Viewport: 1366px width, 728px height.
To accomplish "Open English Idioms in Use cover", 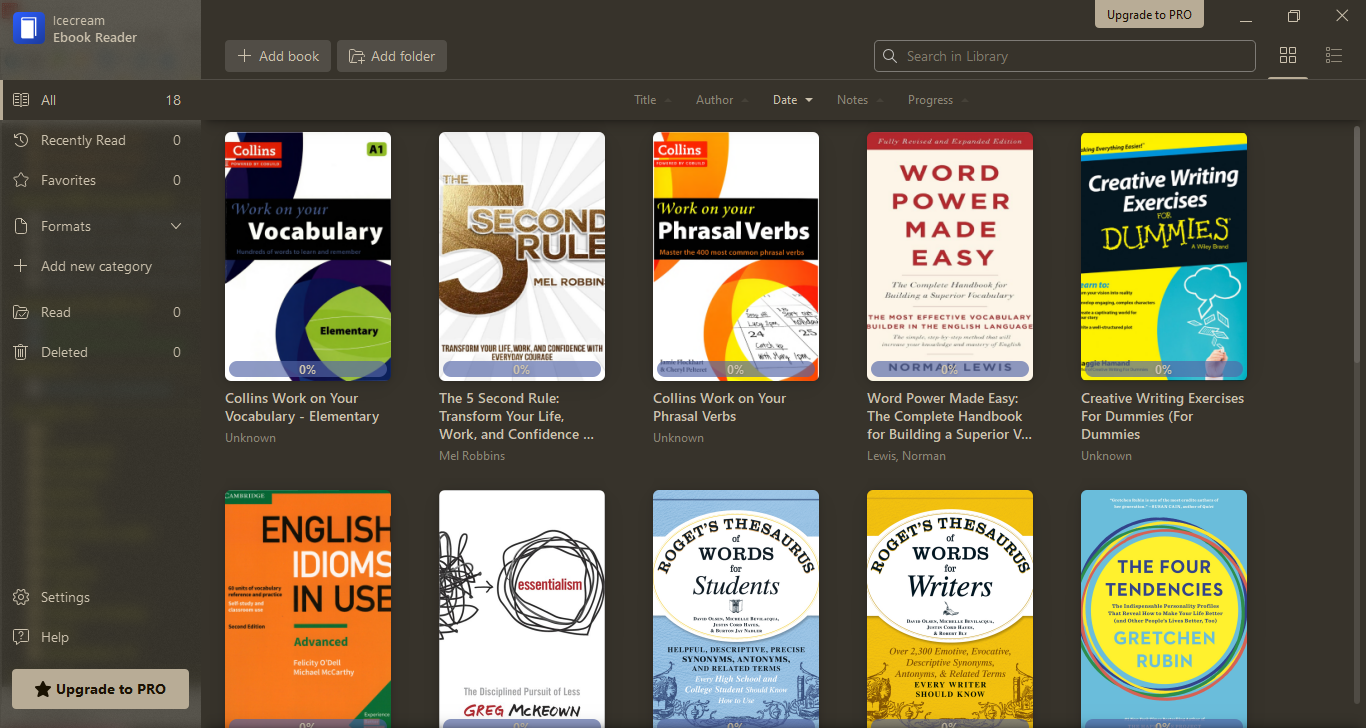I will (308, 609).
